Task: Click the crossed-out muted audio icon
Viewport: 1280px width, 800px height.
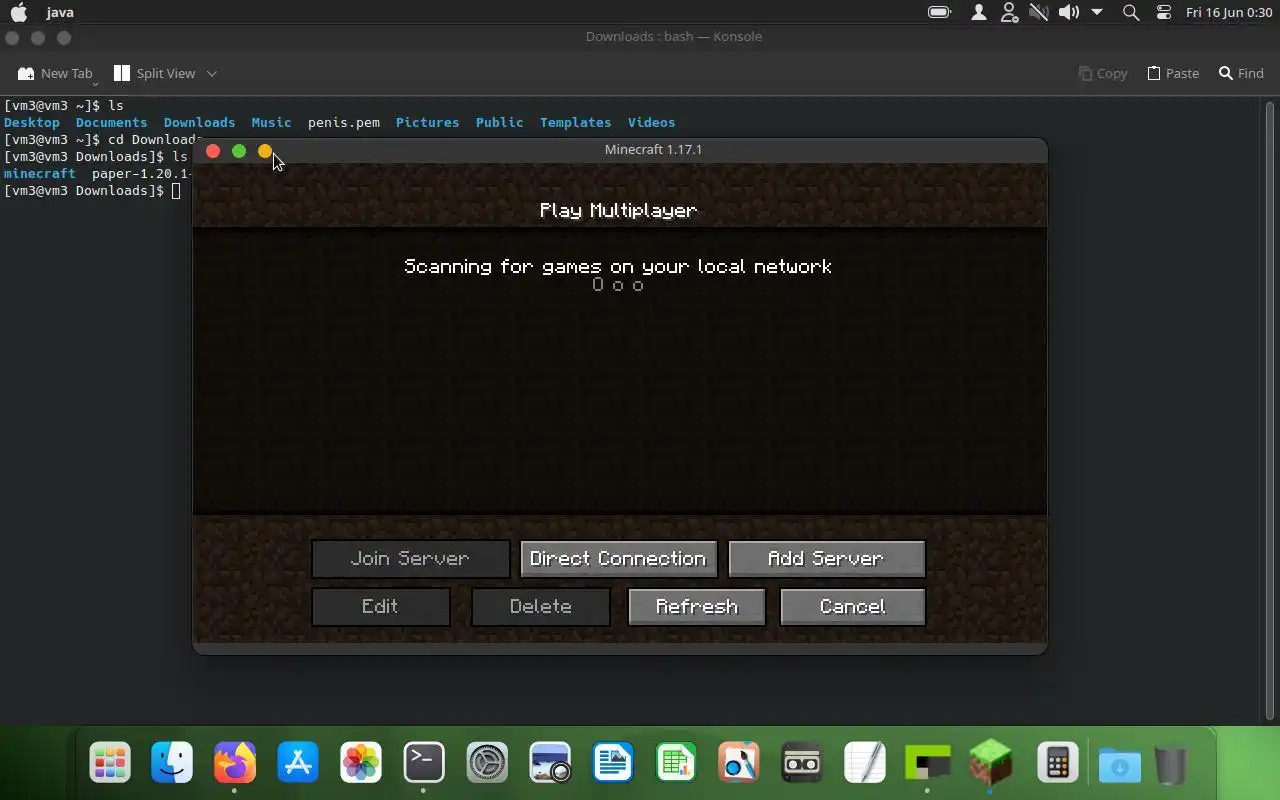Action: tap(1039, 12)
